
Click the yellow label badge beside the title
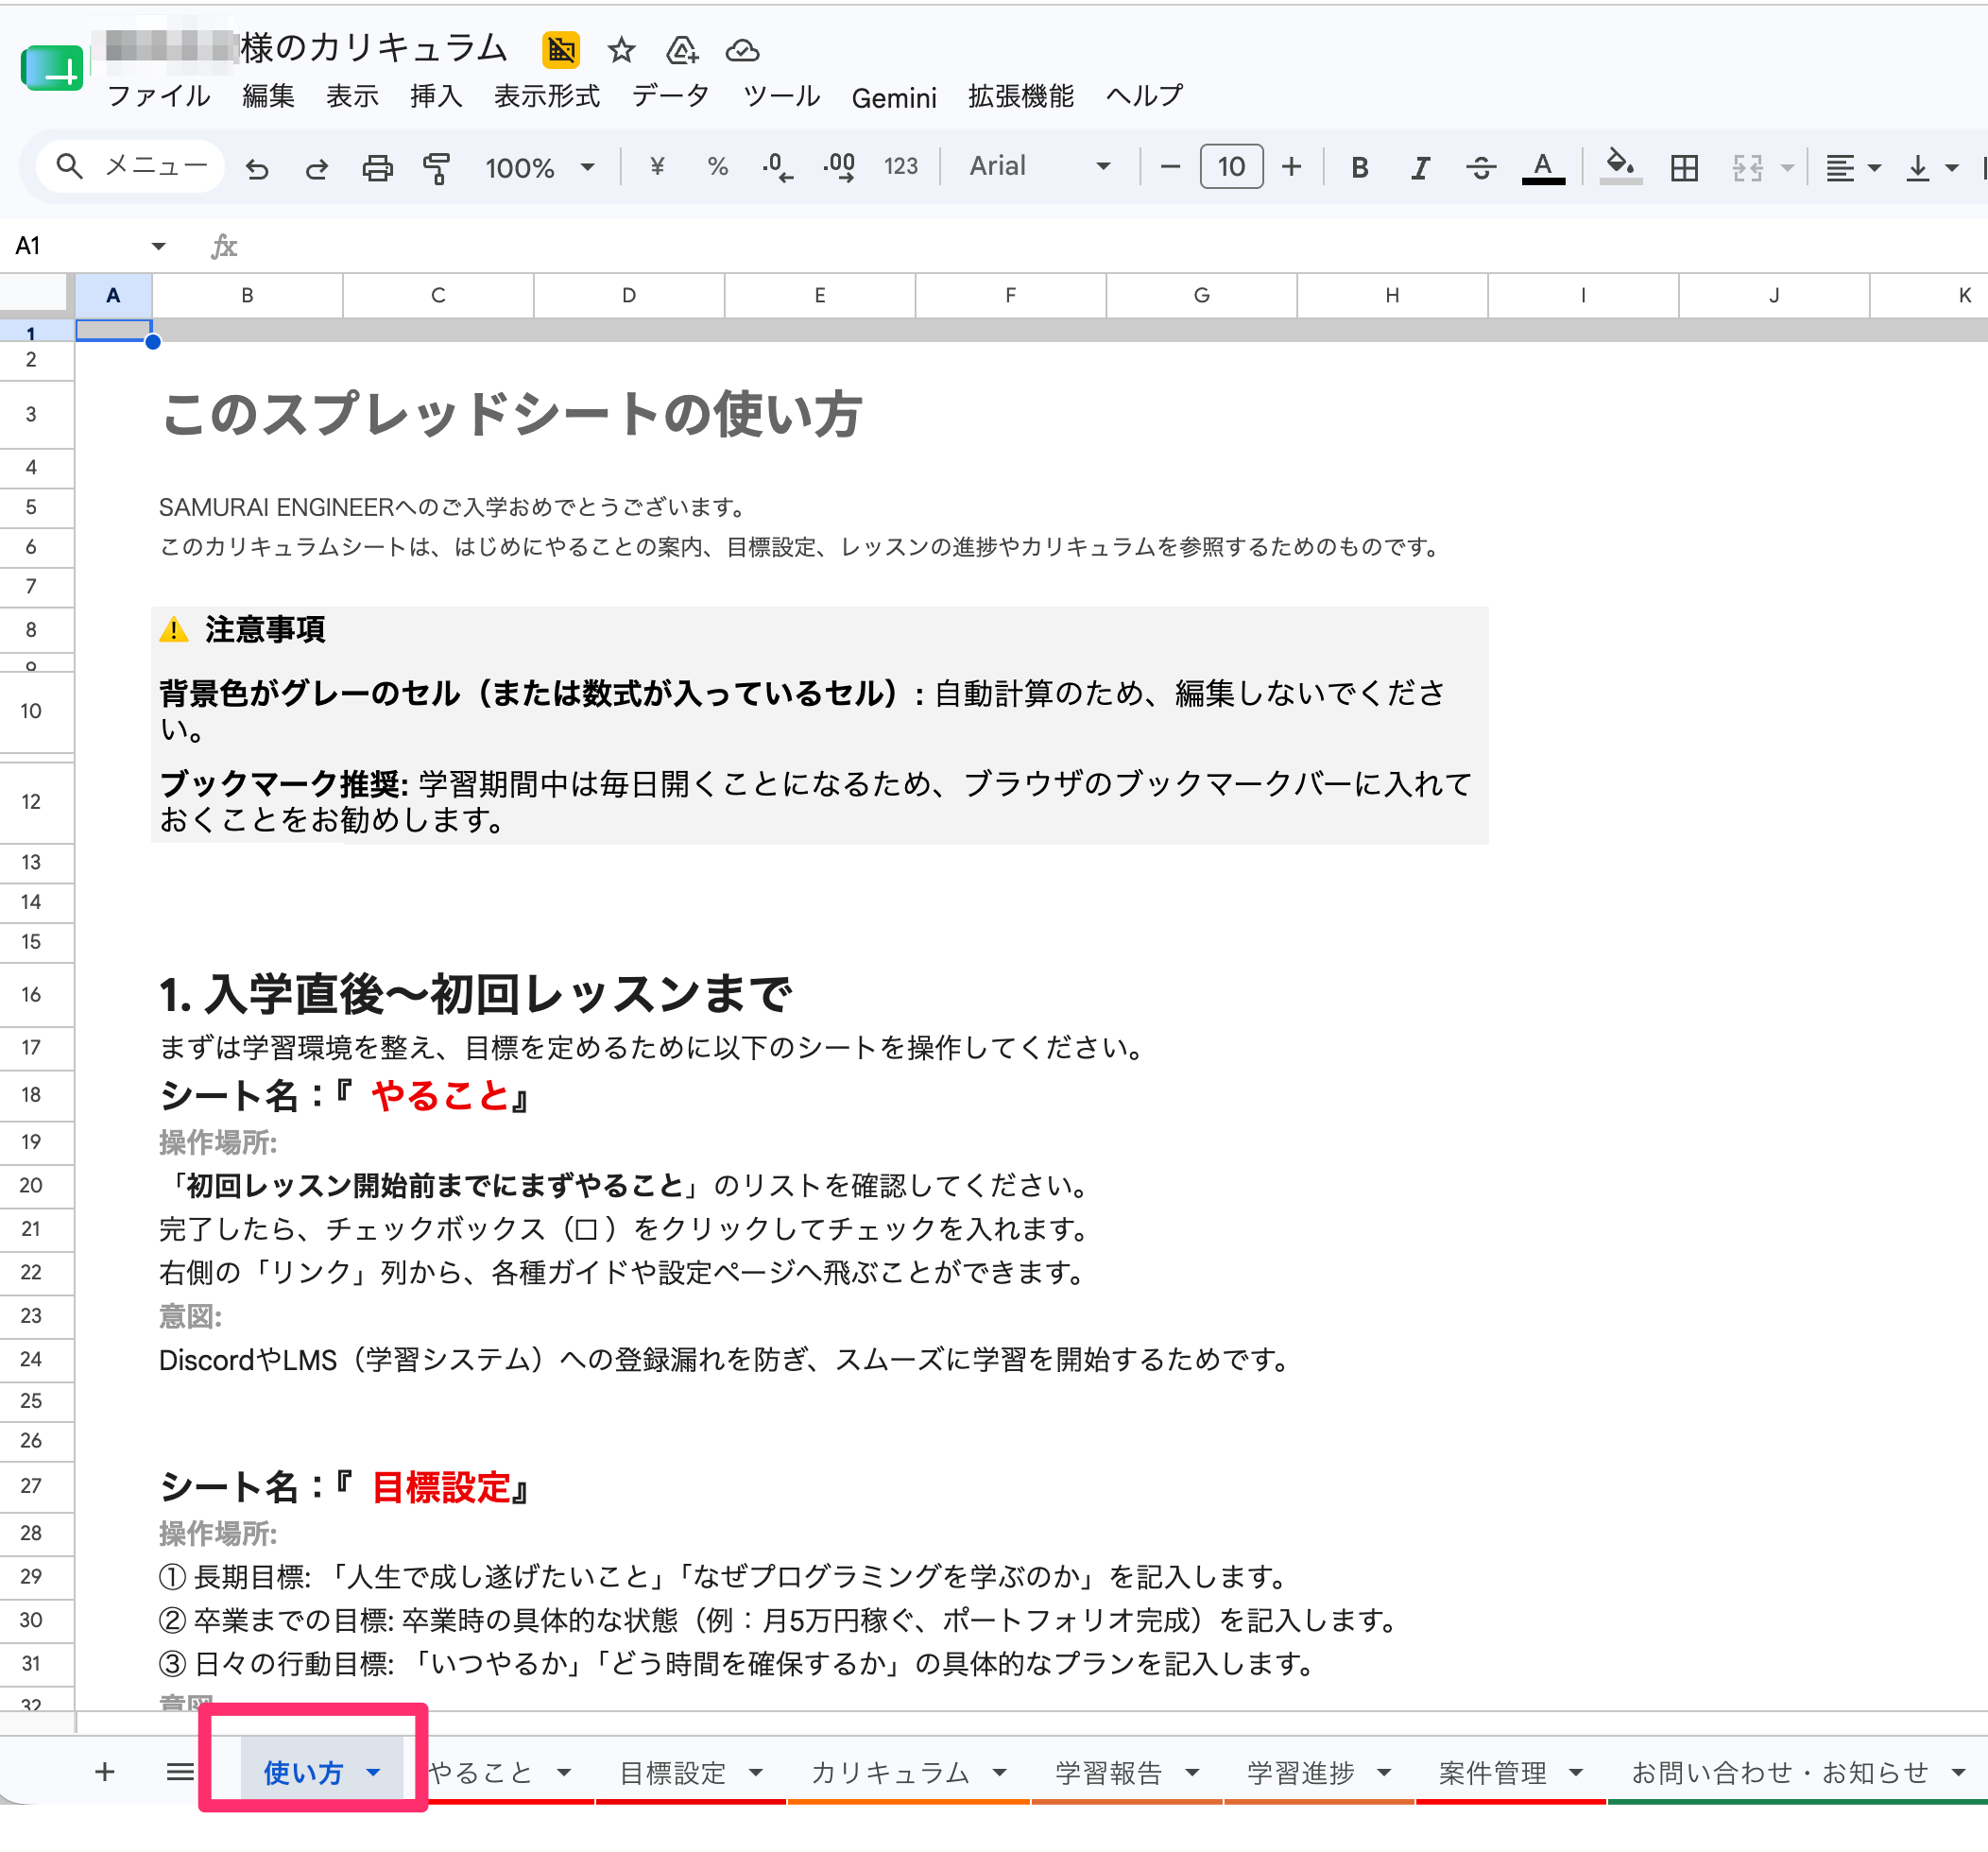[x=561, y=49]
